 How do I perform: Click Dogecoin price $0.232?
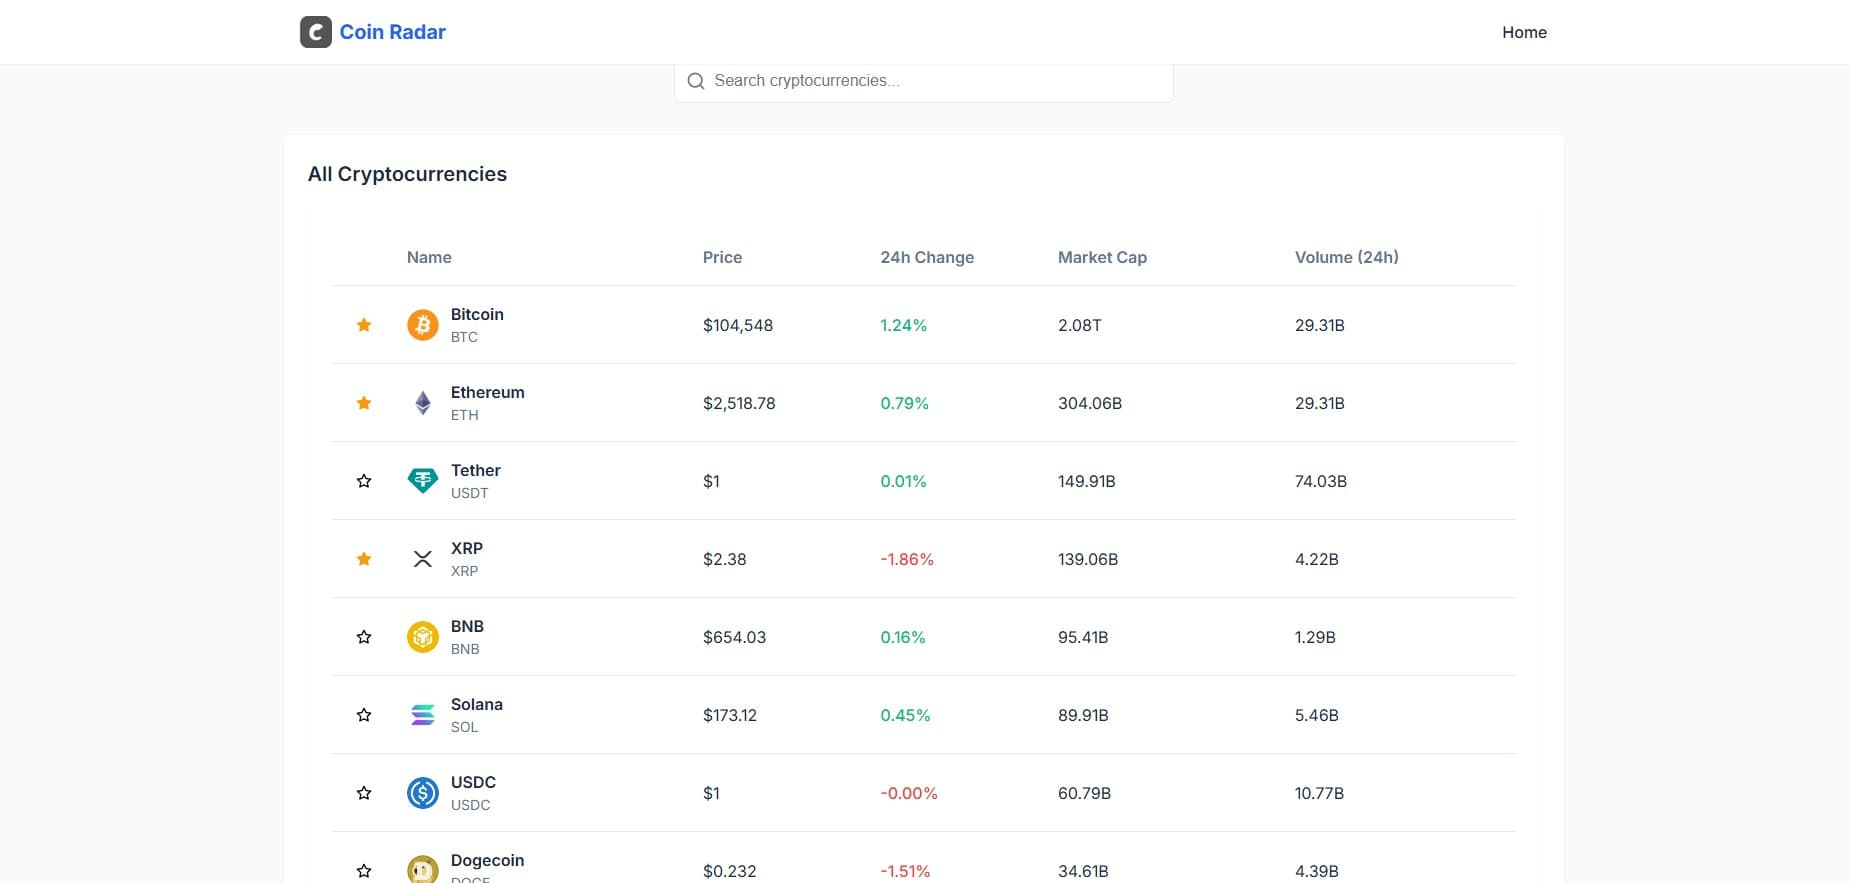(x=729, y=871)
